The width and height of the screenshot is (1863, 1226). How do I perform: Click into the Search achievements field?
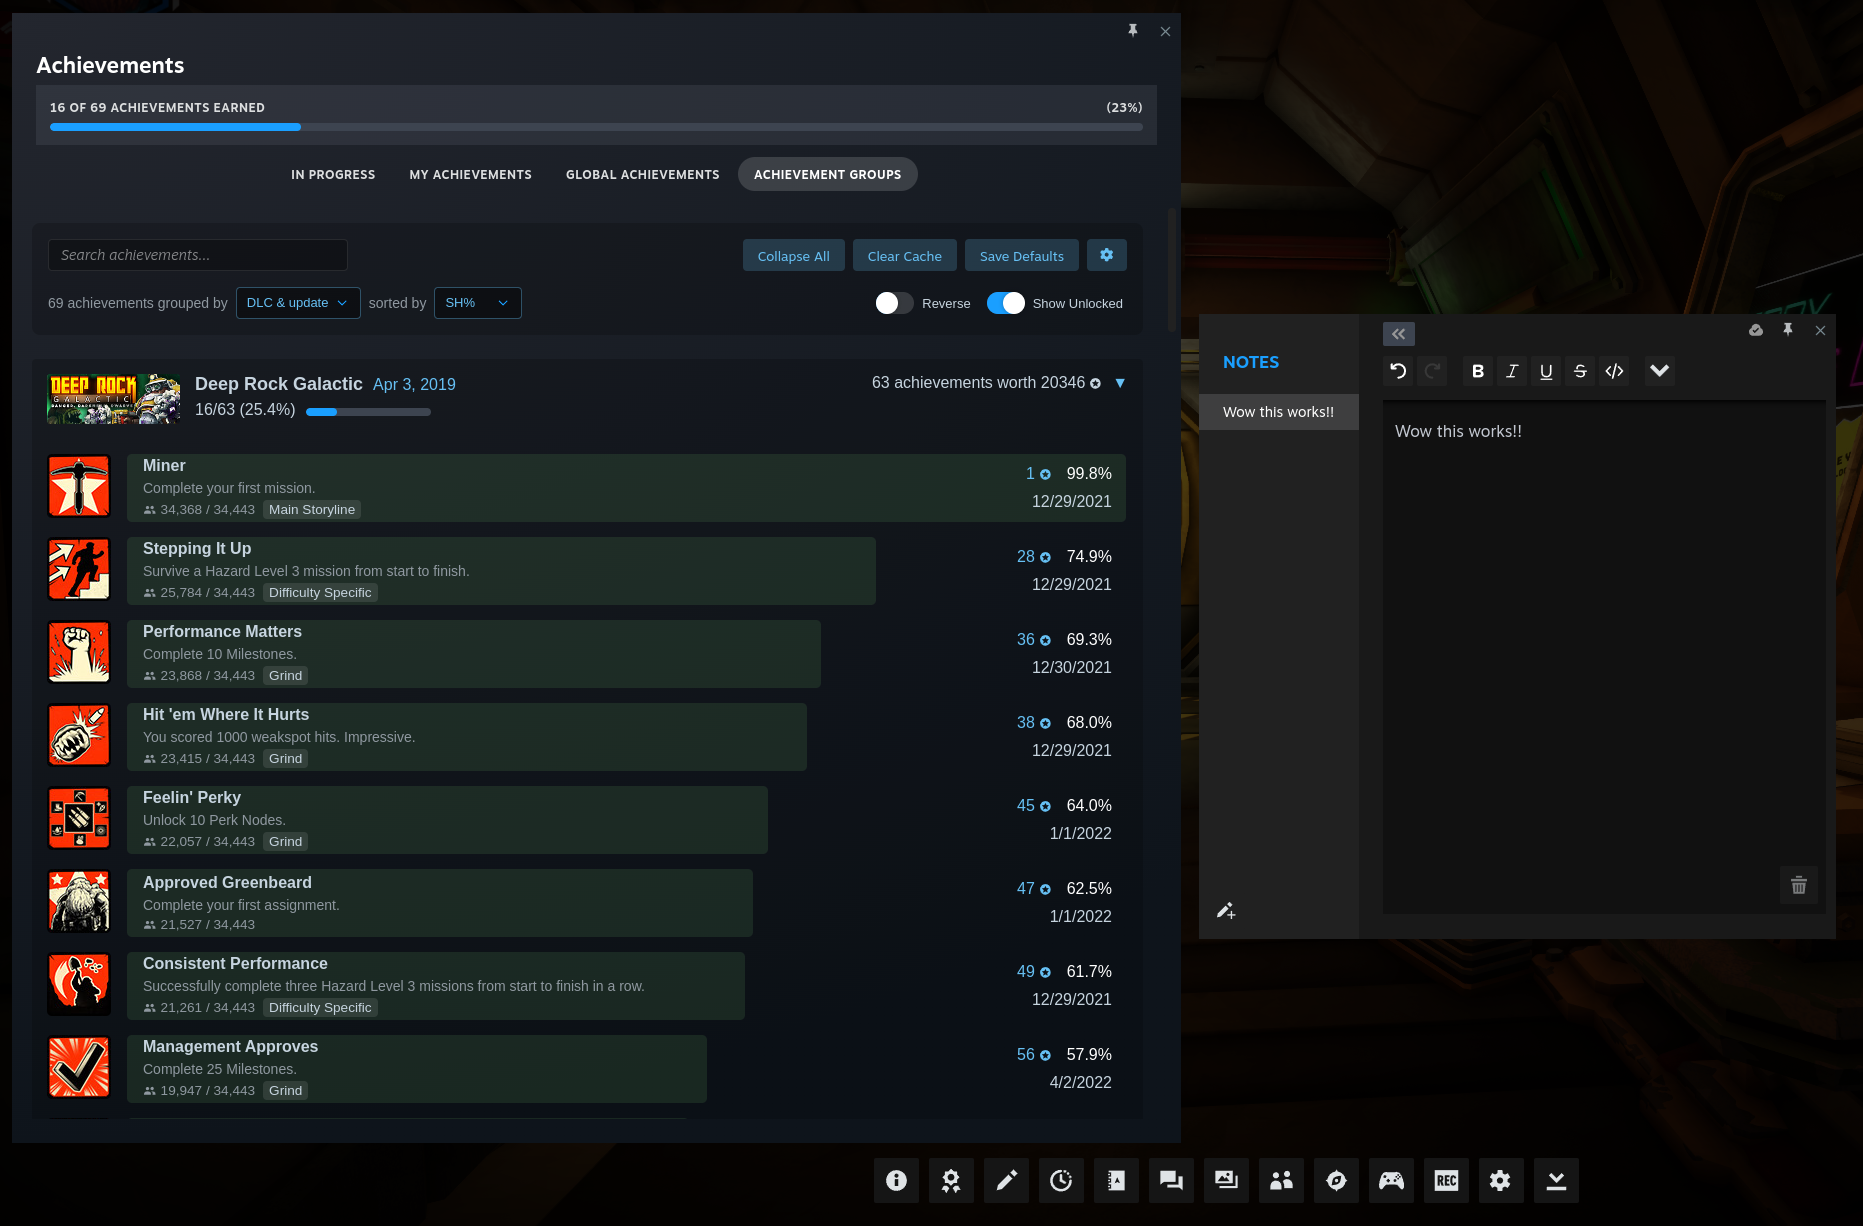tap(198, 255)
